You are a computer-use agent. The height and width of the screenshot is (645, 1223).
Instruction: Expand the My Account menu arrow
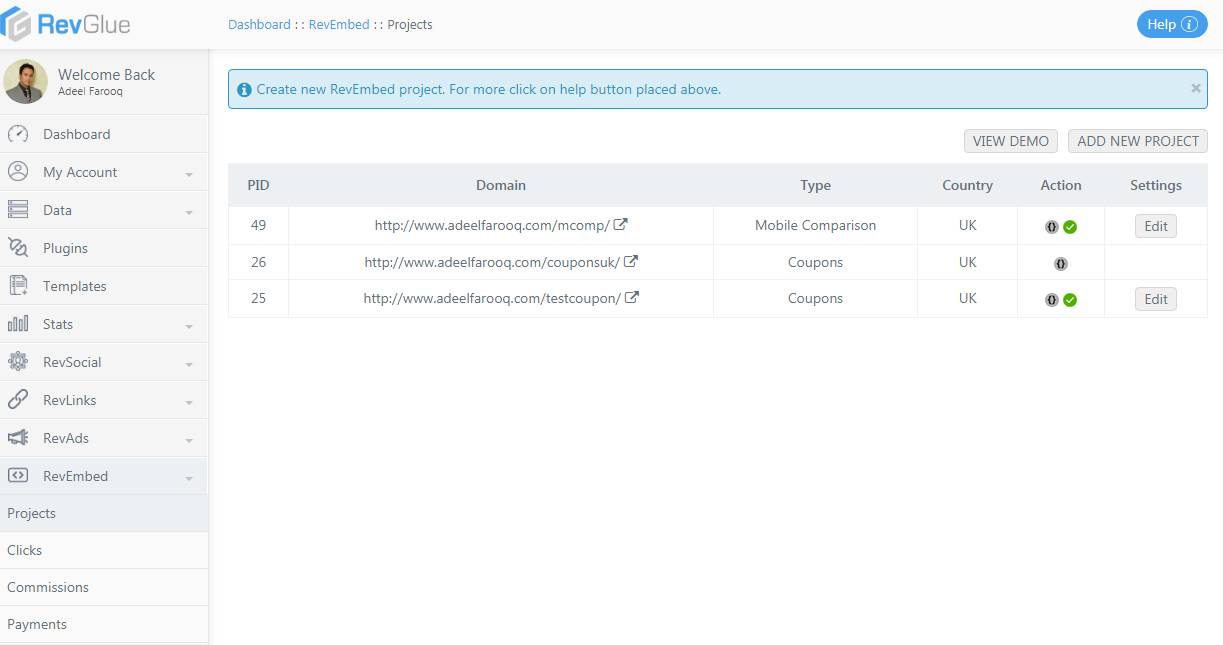coord(189,174)
